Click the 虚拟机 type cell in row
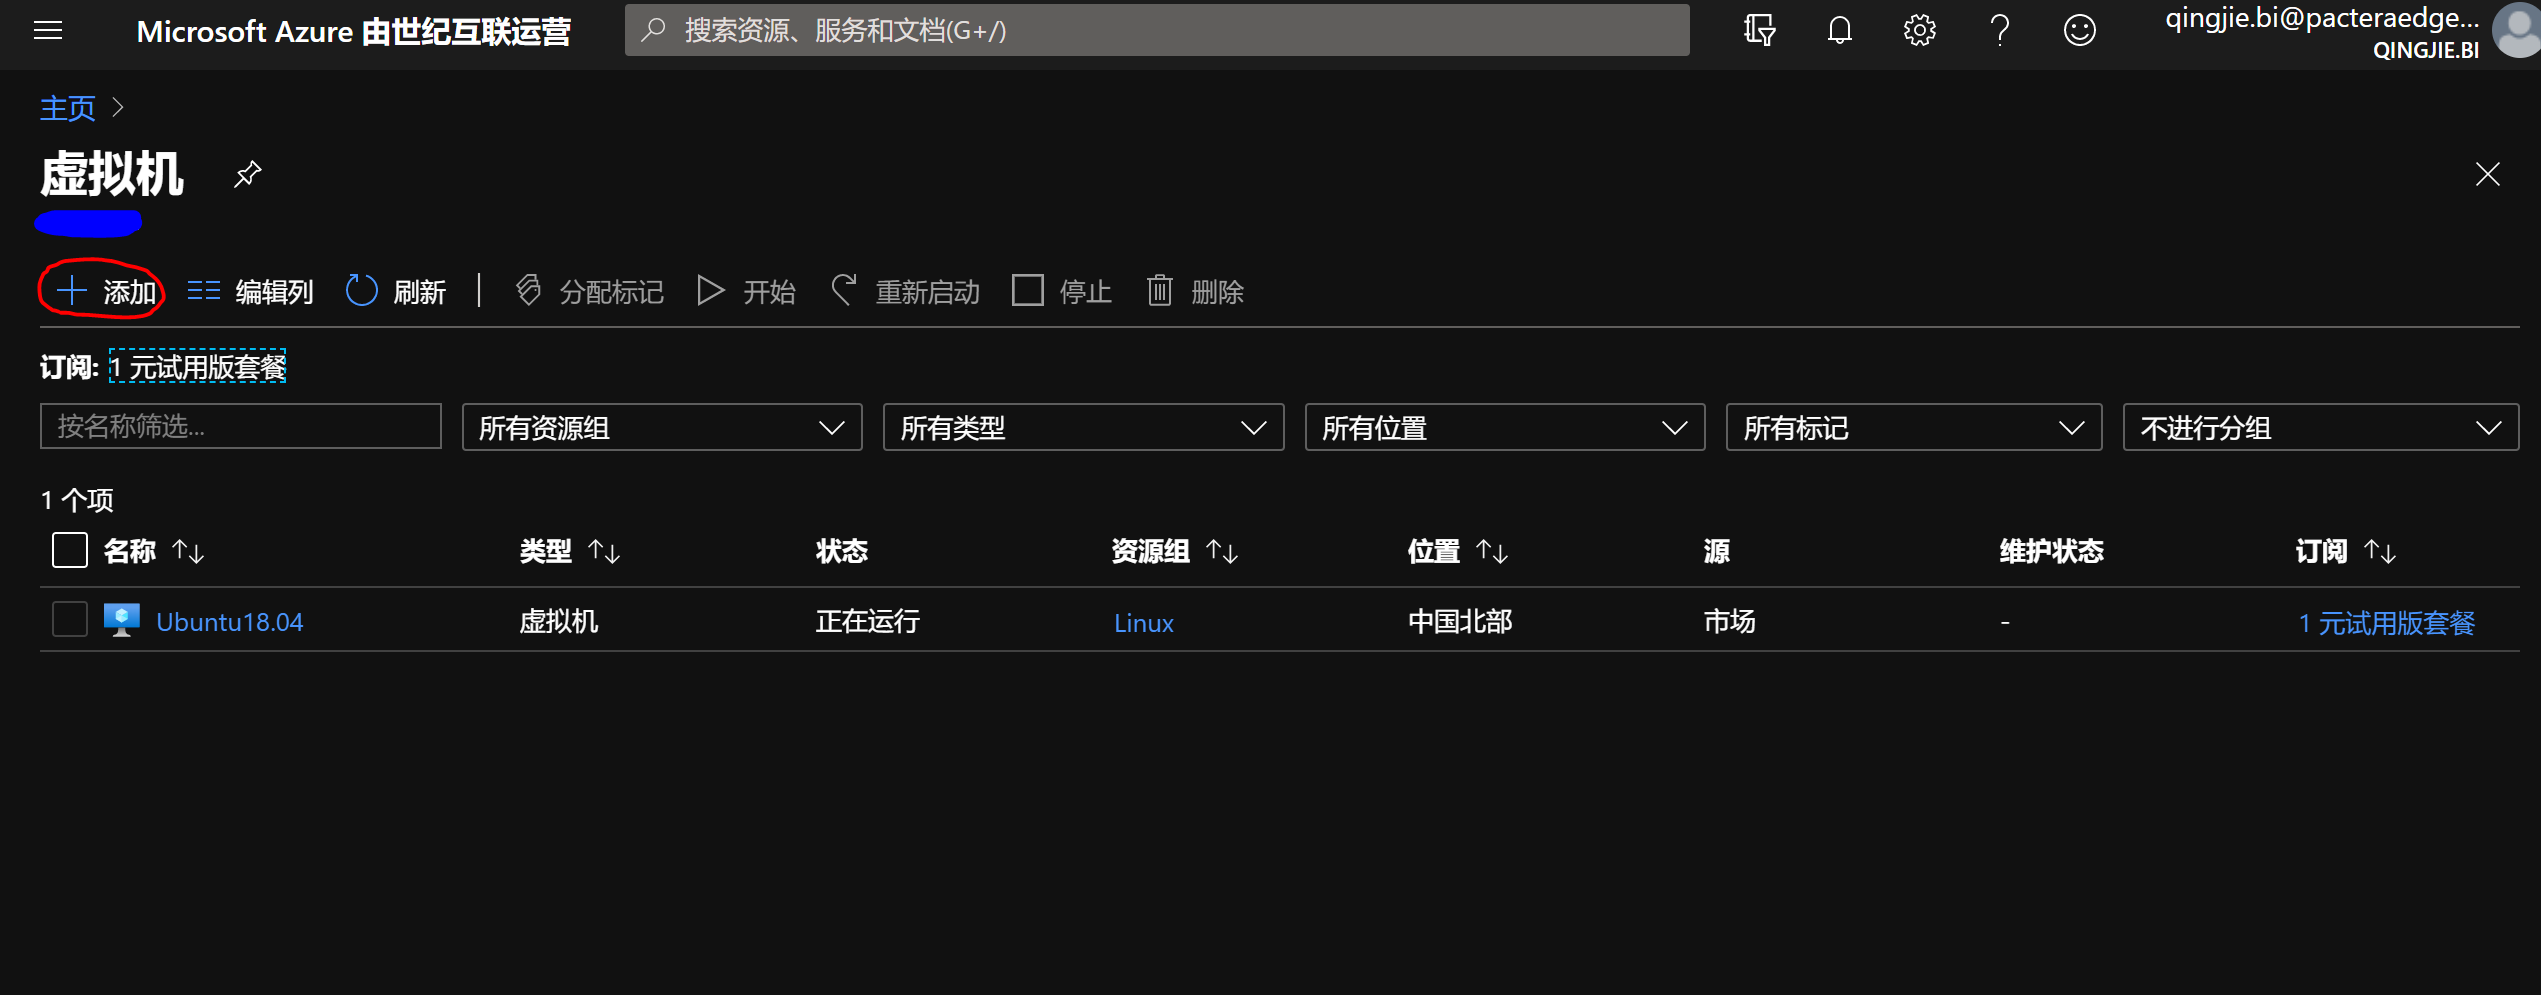The height and width of the screenshot is (995, 2541). point(559,622)
